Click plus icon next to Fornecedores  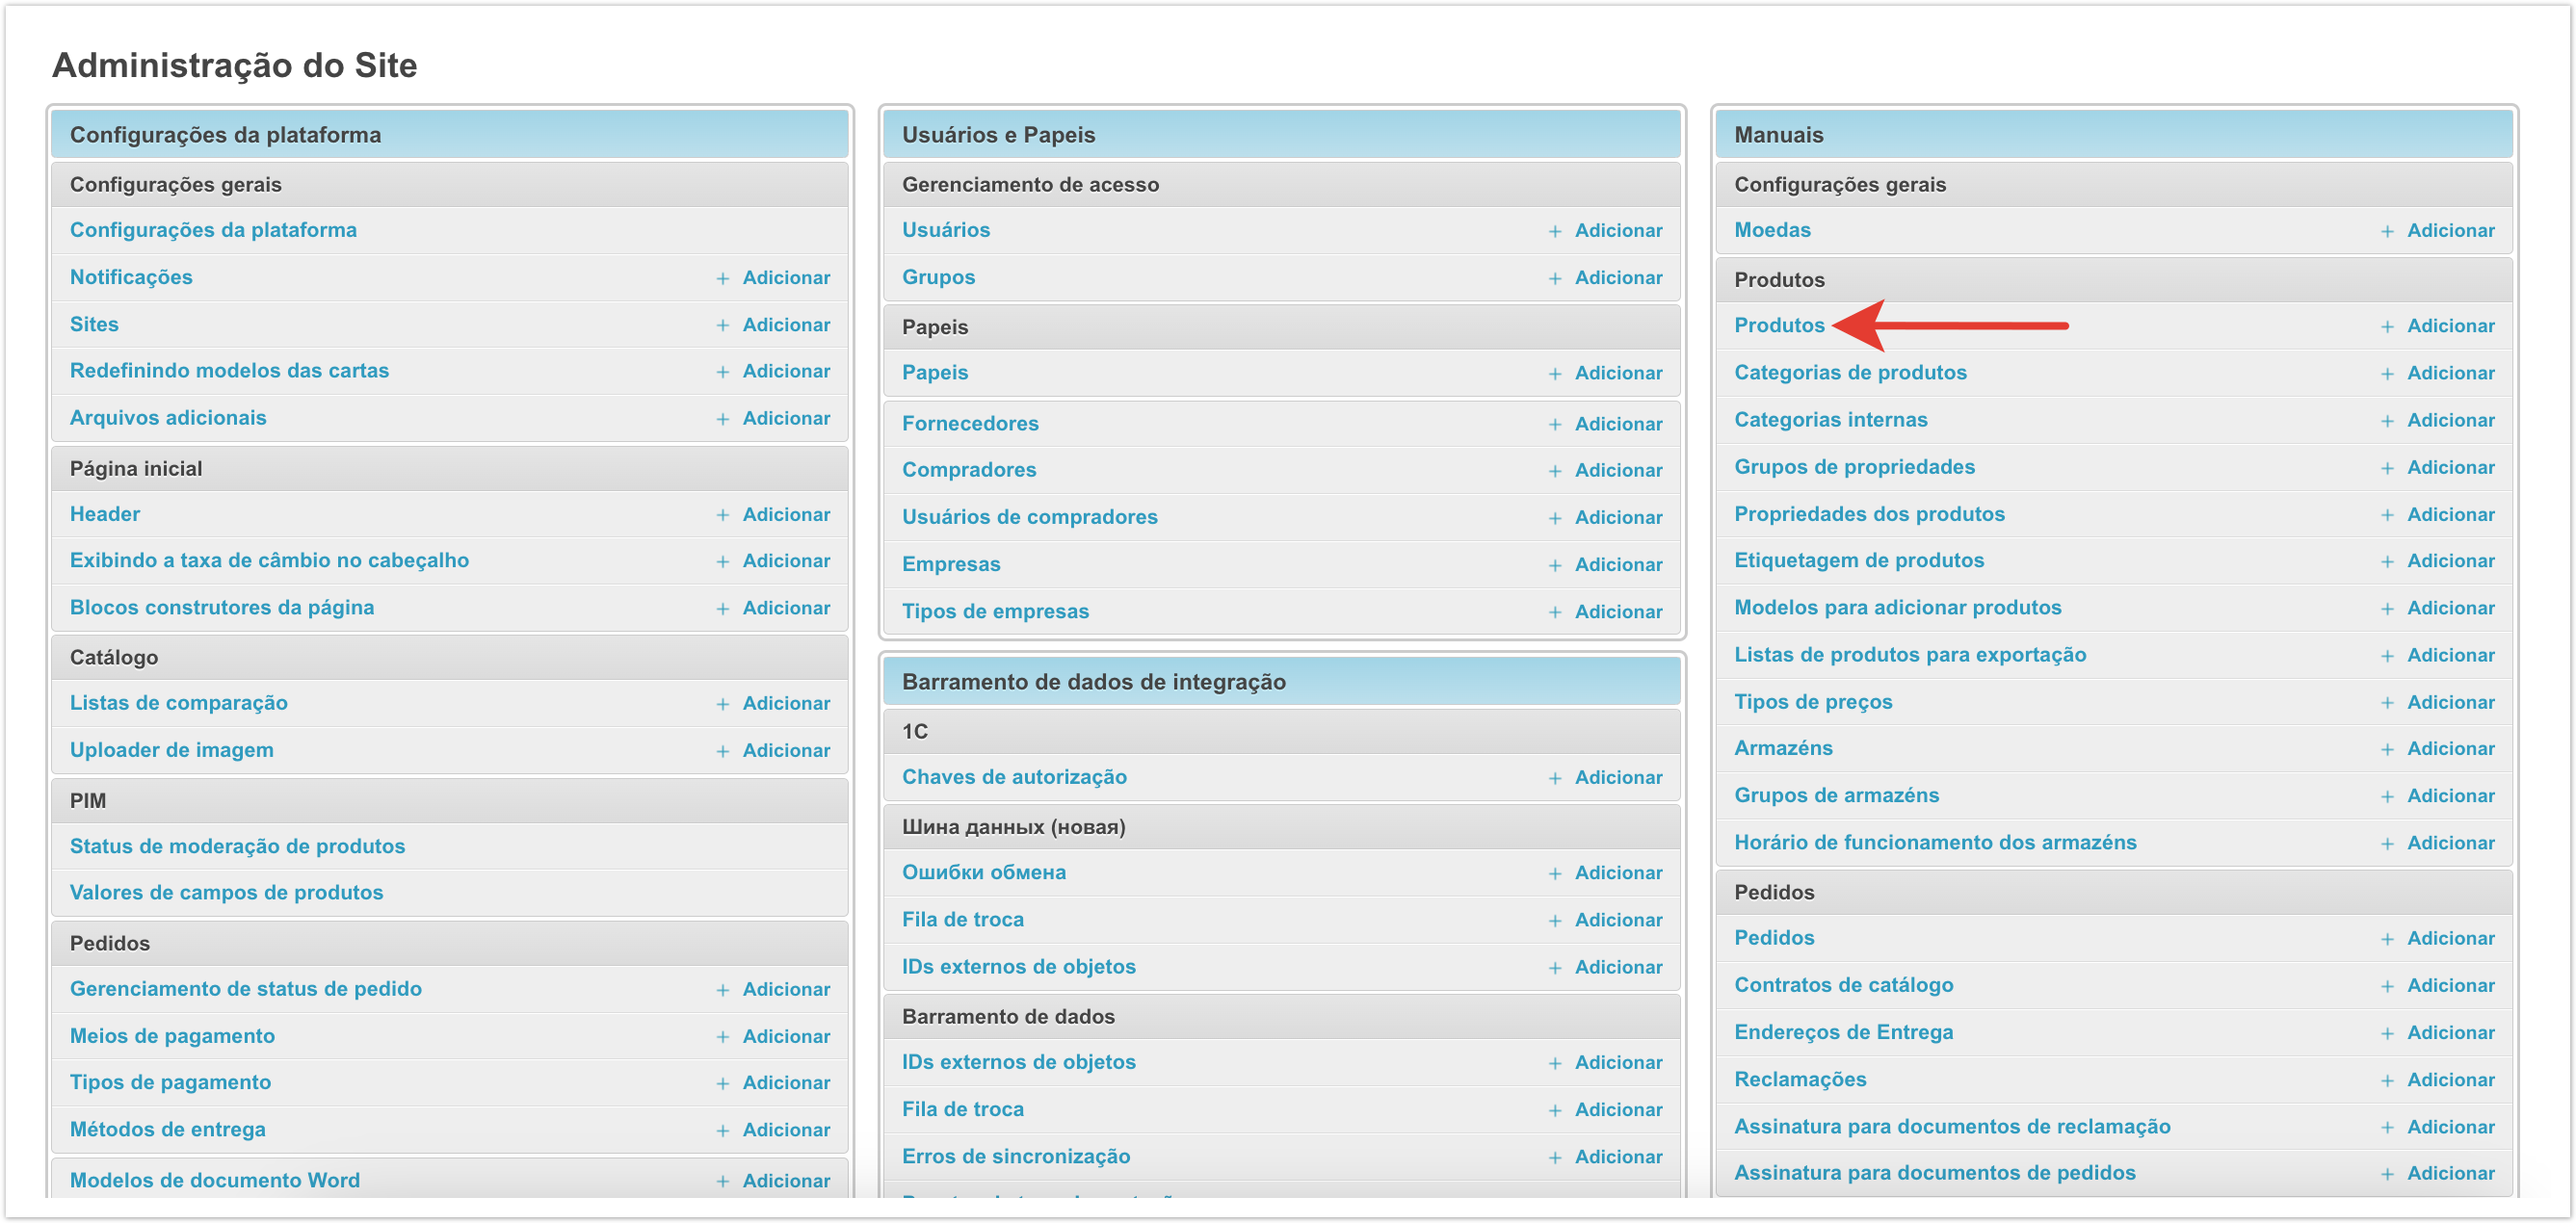coord(1554,424)
